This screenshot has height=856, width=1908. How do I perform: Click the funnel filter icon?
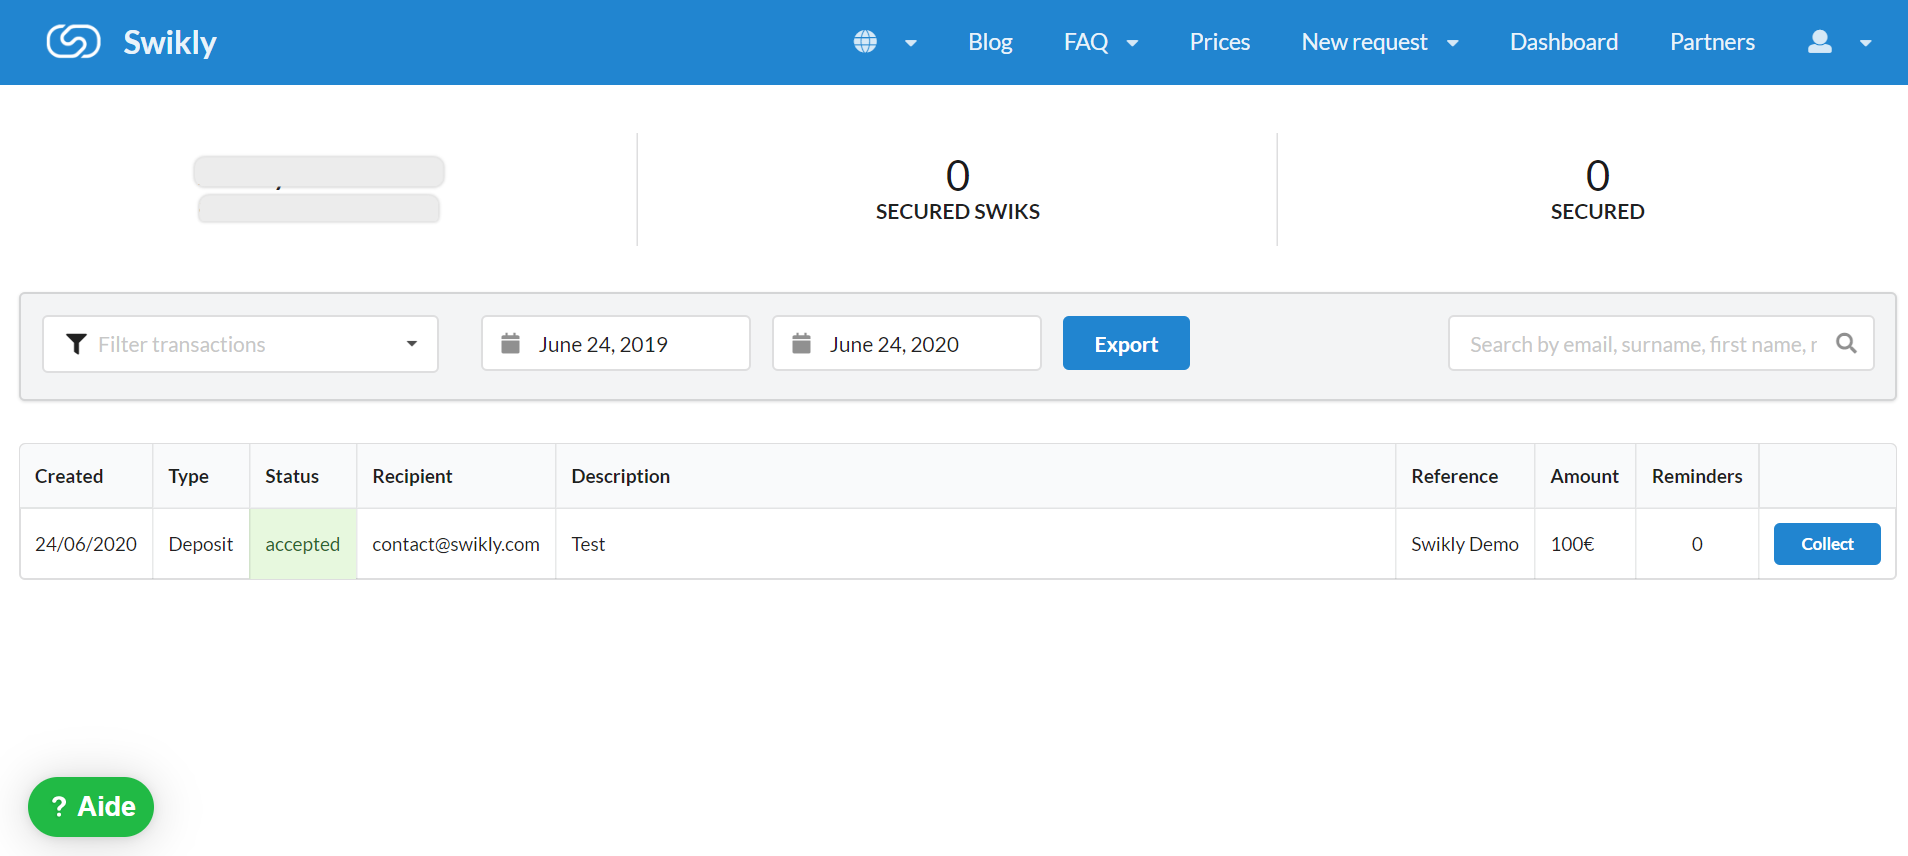click(x=76, y=344)
